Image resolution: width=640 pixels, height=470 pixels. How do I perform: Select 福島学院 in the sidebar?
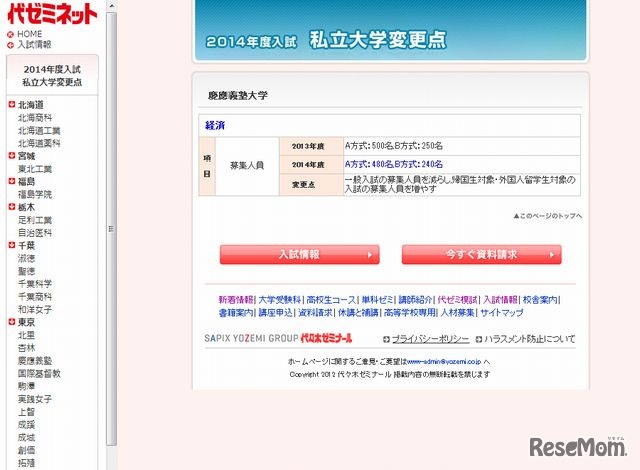pyautogui.click(x=35, y=194)
